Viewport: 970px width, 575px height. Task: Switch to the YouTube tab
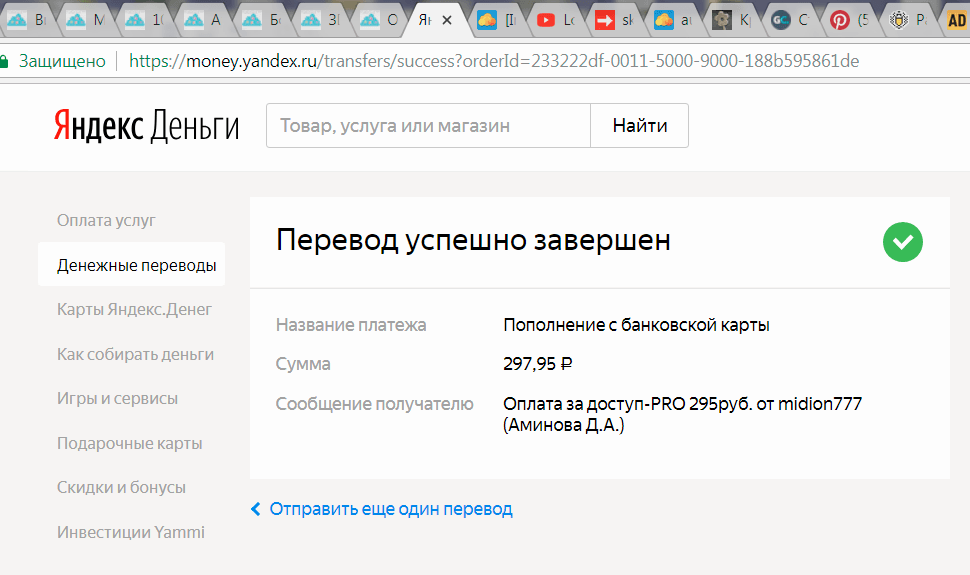(x=555, y=20)
